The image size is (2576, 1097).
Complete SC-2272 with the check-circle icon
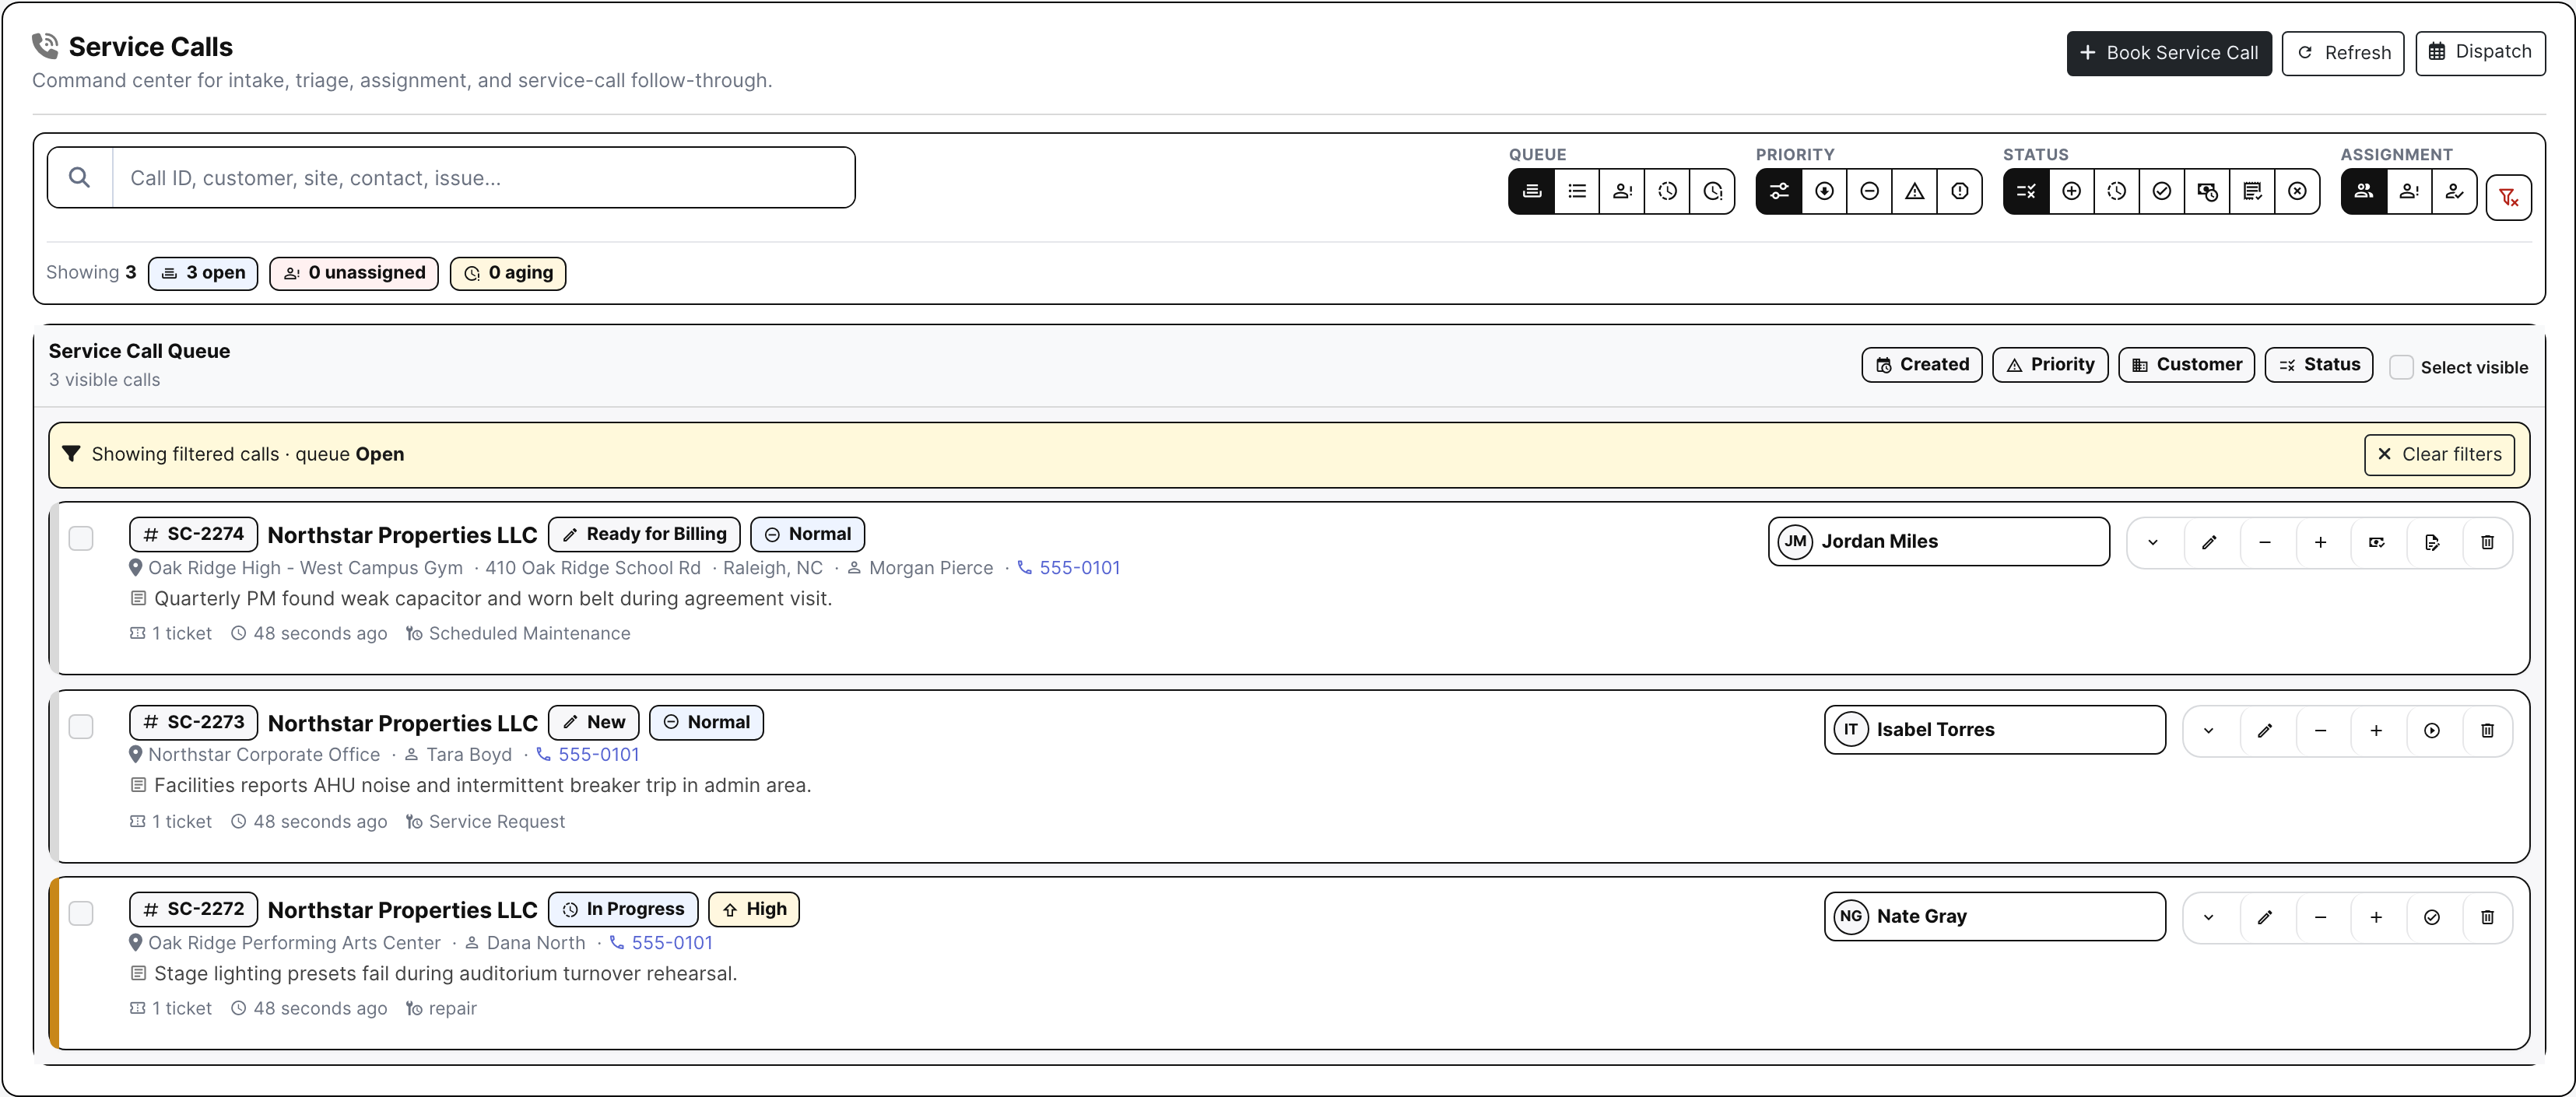2432,917
